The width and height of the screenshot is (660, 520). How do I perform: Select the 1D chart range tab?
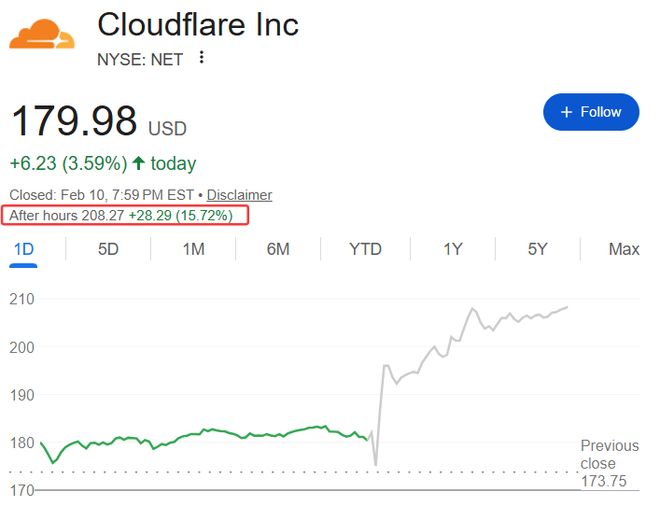point(23,249)
